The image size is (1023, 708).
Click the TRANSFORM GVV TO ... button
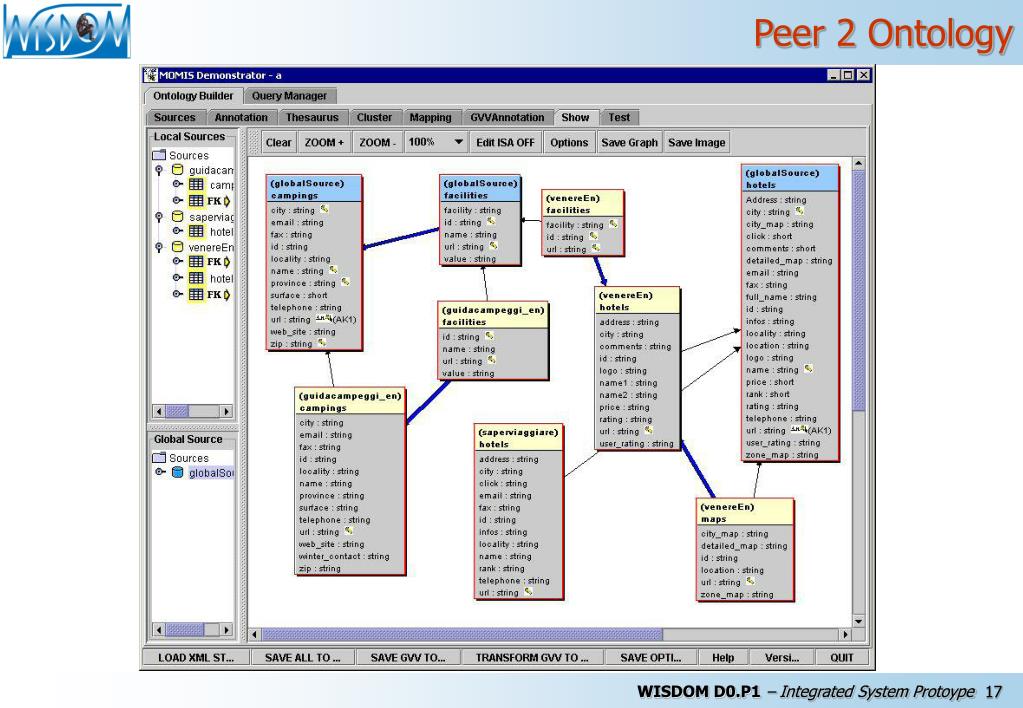[532, 657]
